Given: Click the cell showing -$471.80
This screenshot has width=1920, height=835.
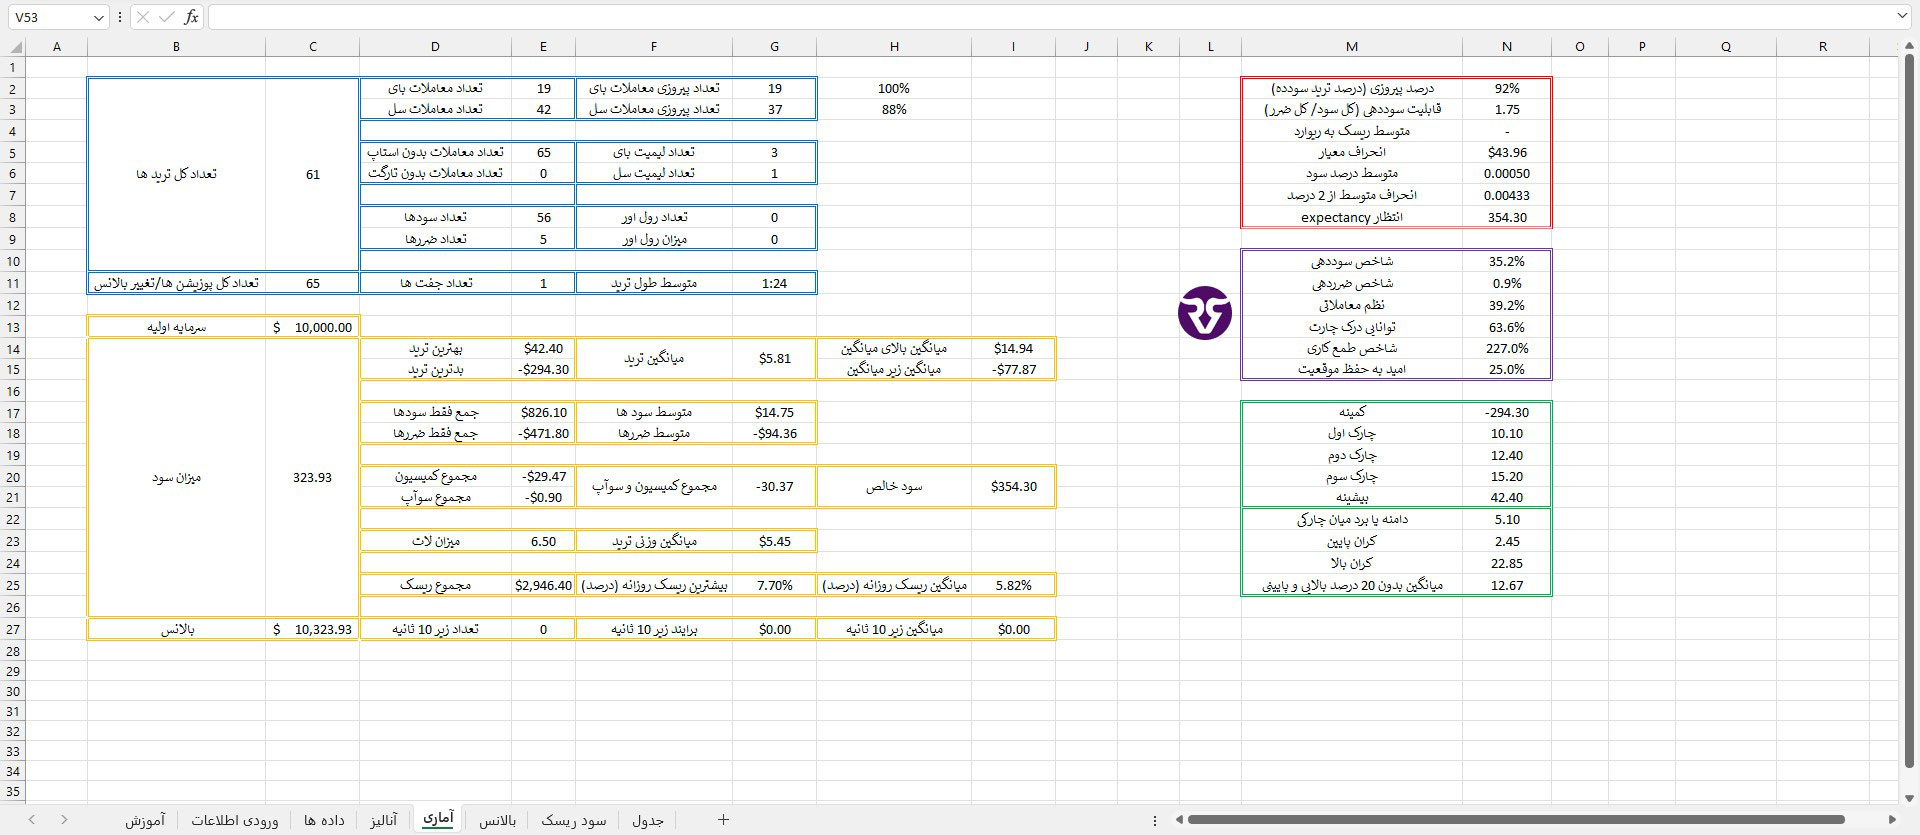Looking at the screenshot, I should coord(543,433).
